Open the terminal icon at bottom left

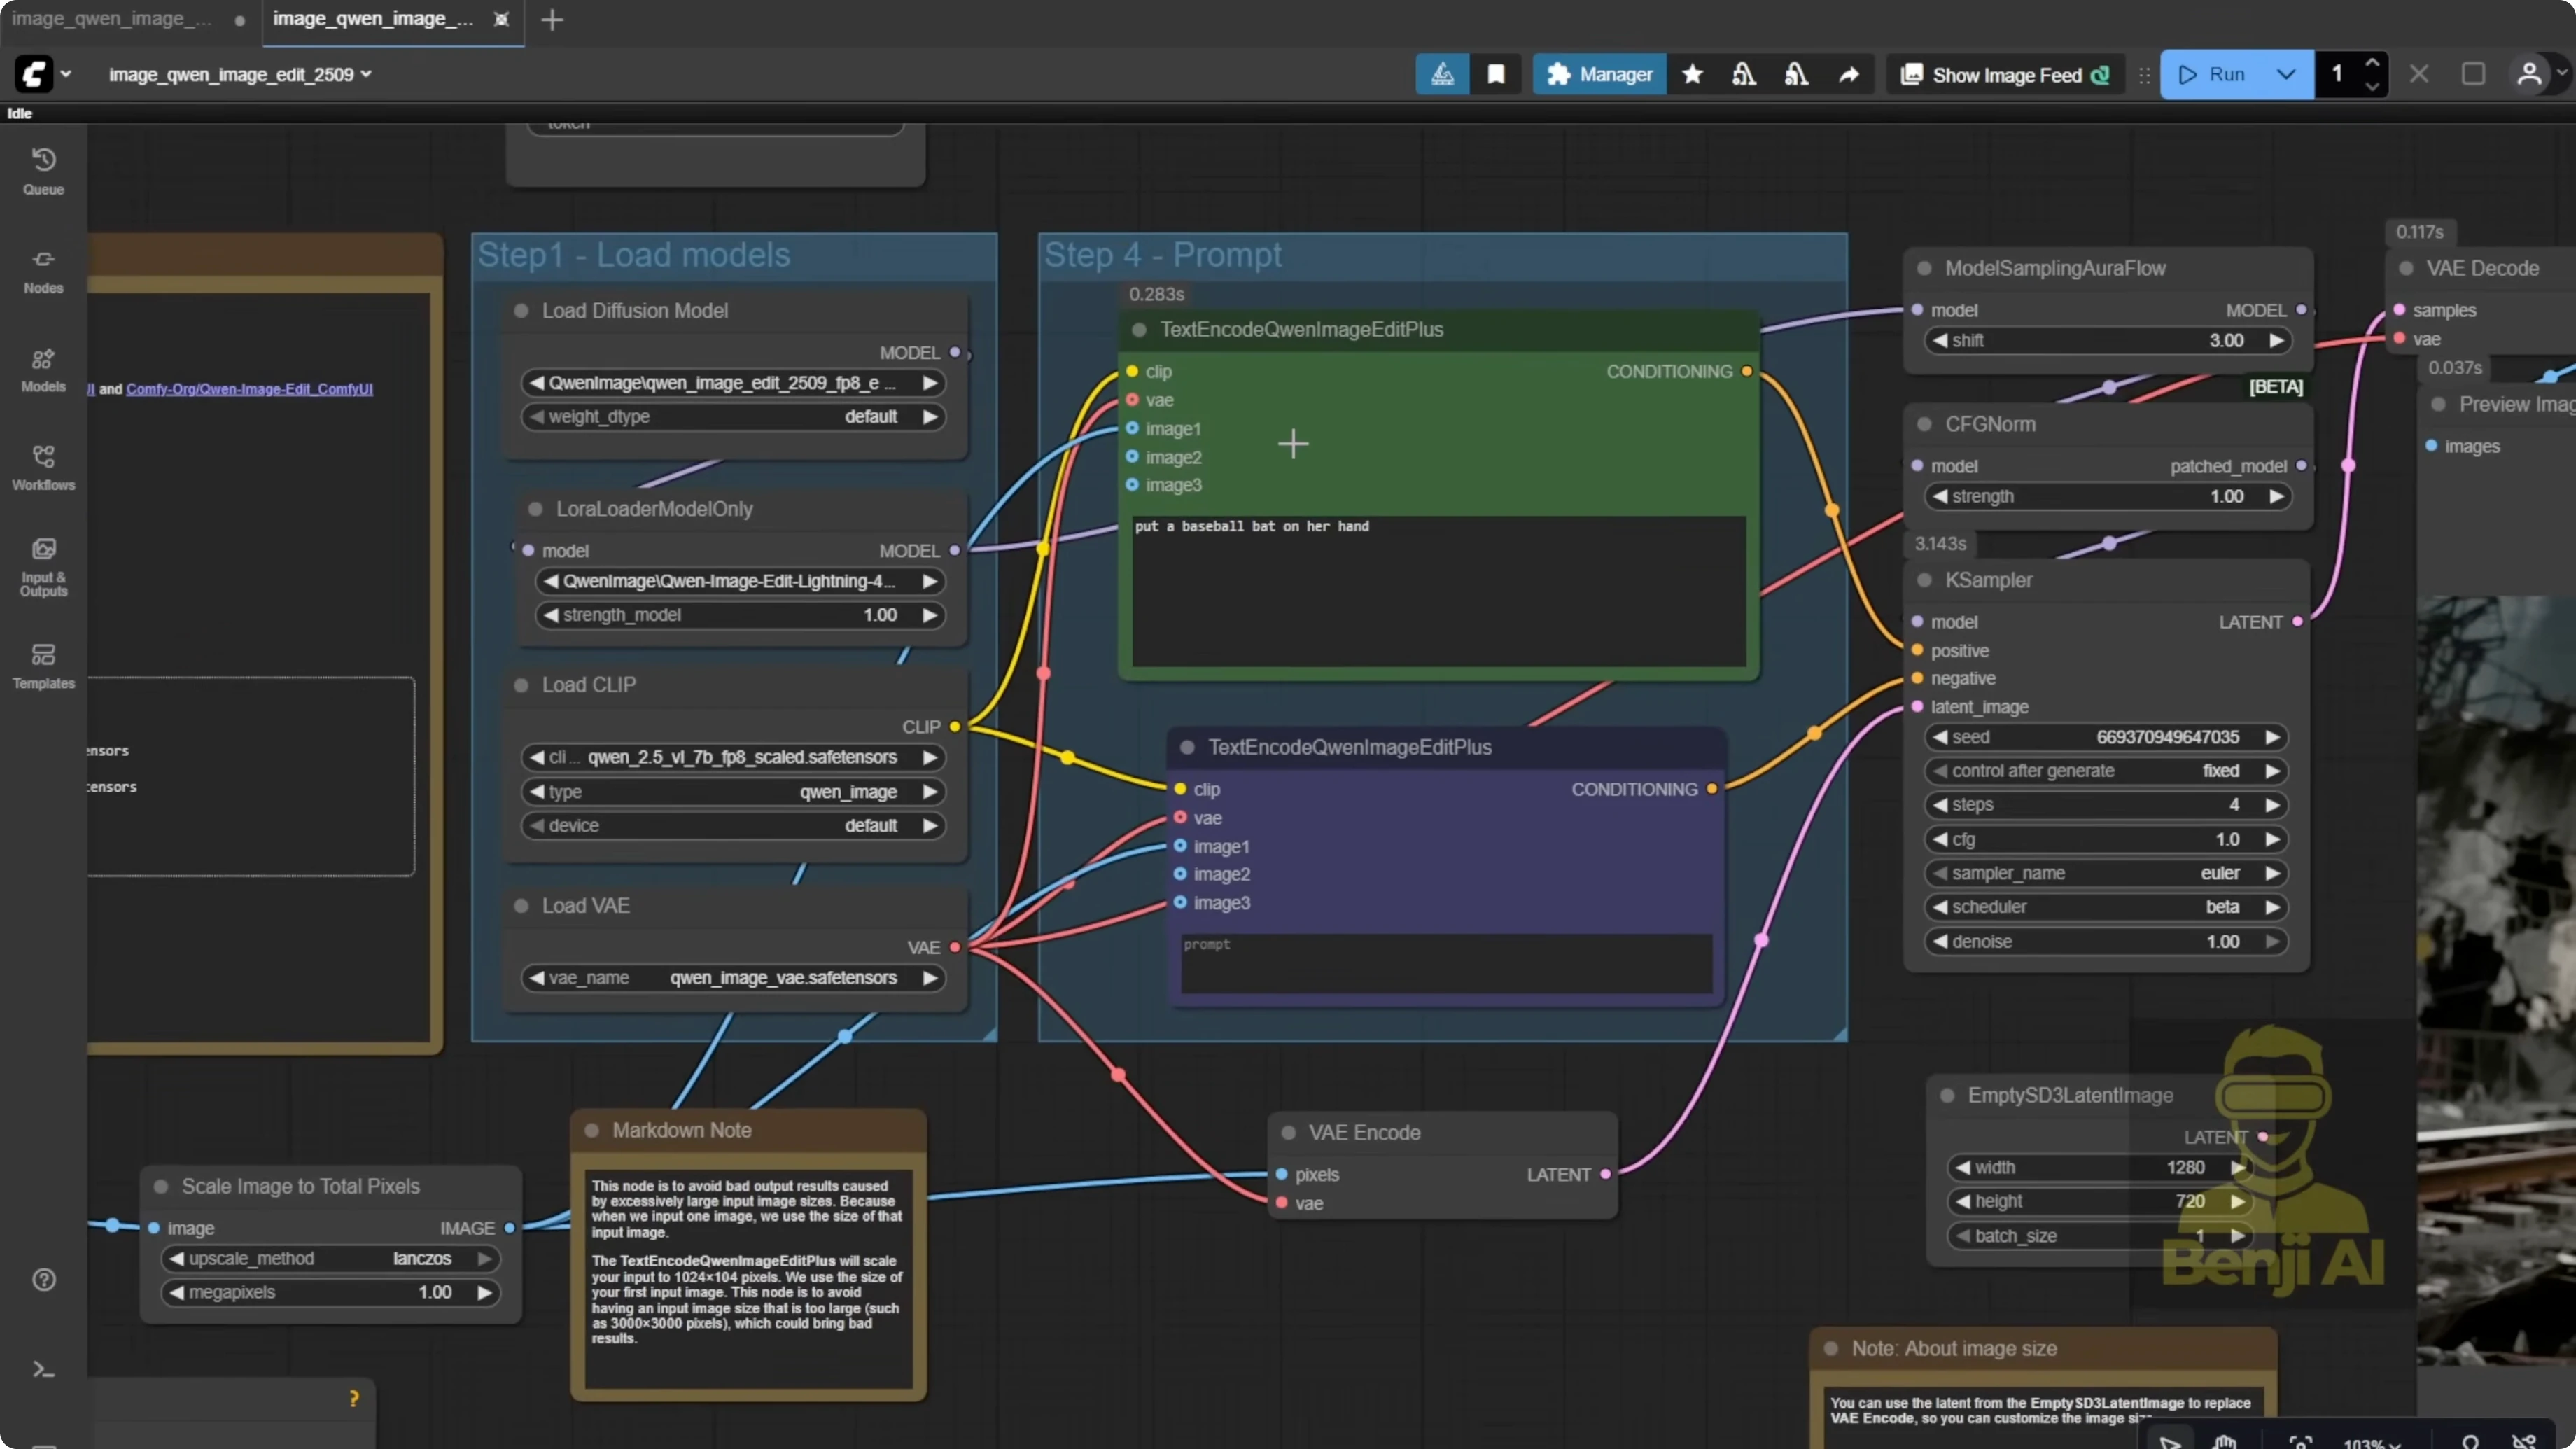click(x=43, y=1369)
